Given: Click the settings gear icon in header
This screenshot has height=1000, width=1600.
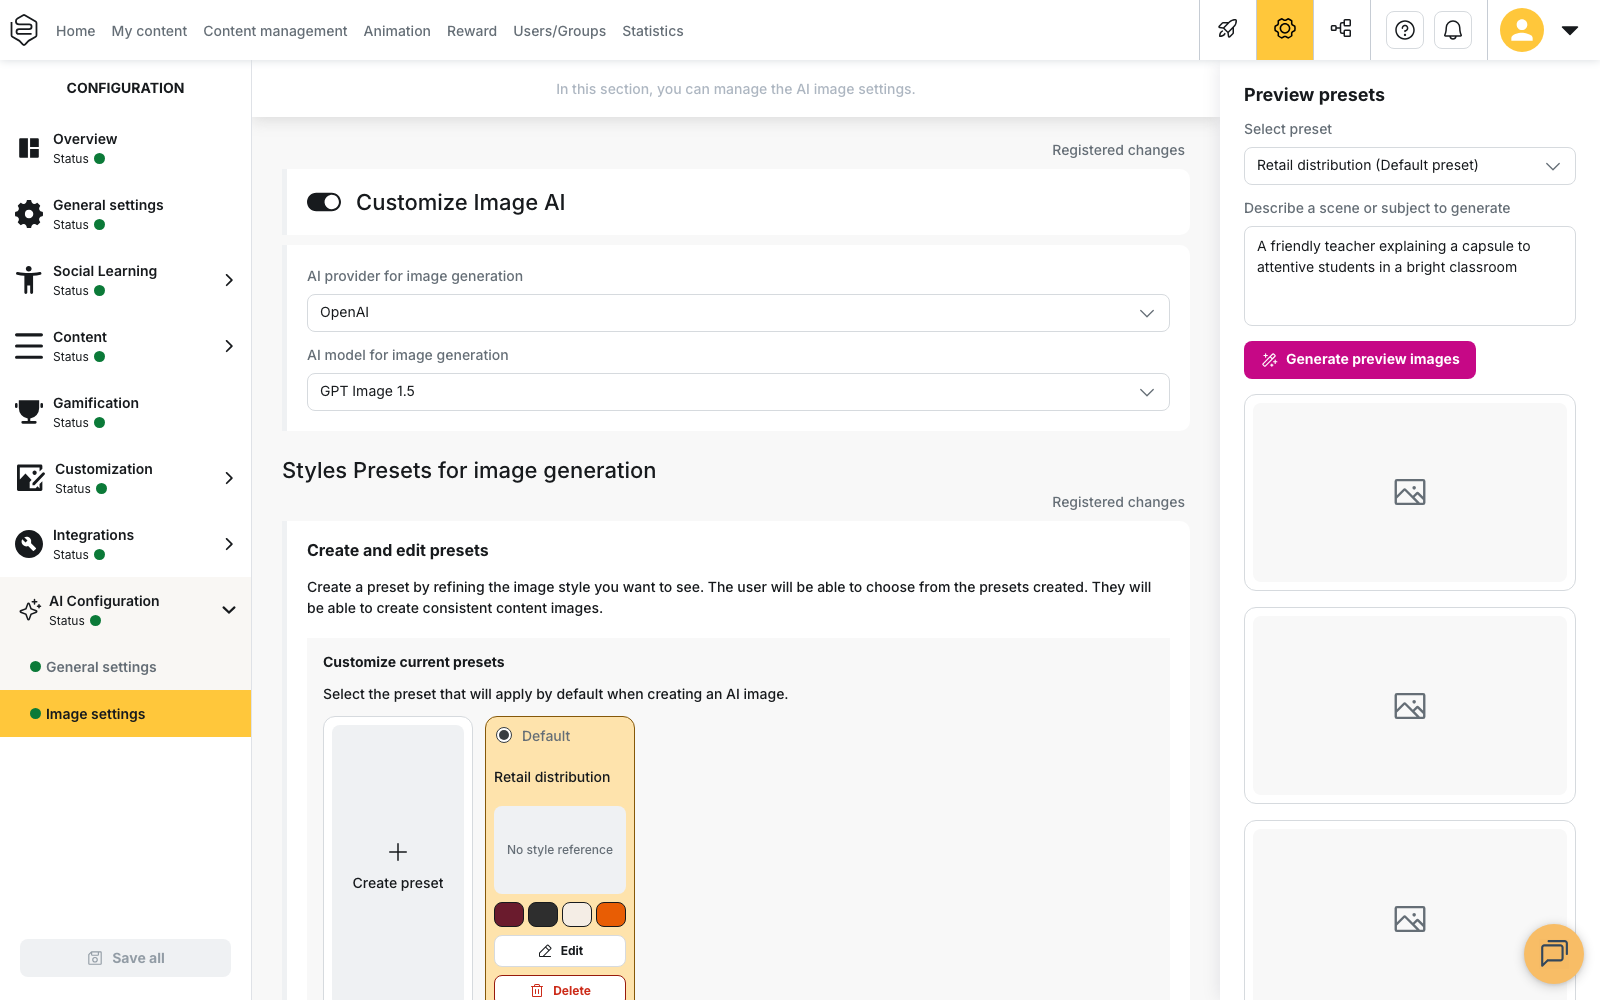Looking at the screenshot, I should (1285, 29).
